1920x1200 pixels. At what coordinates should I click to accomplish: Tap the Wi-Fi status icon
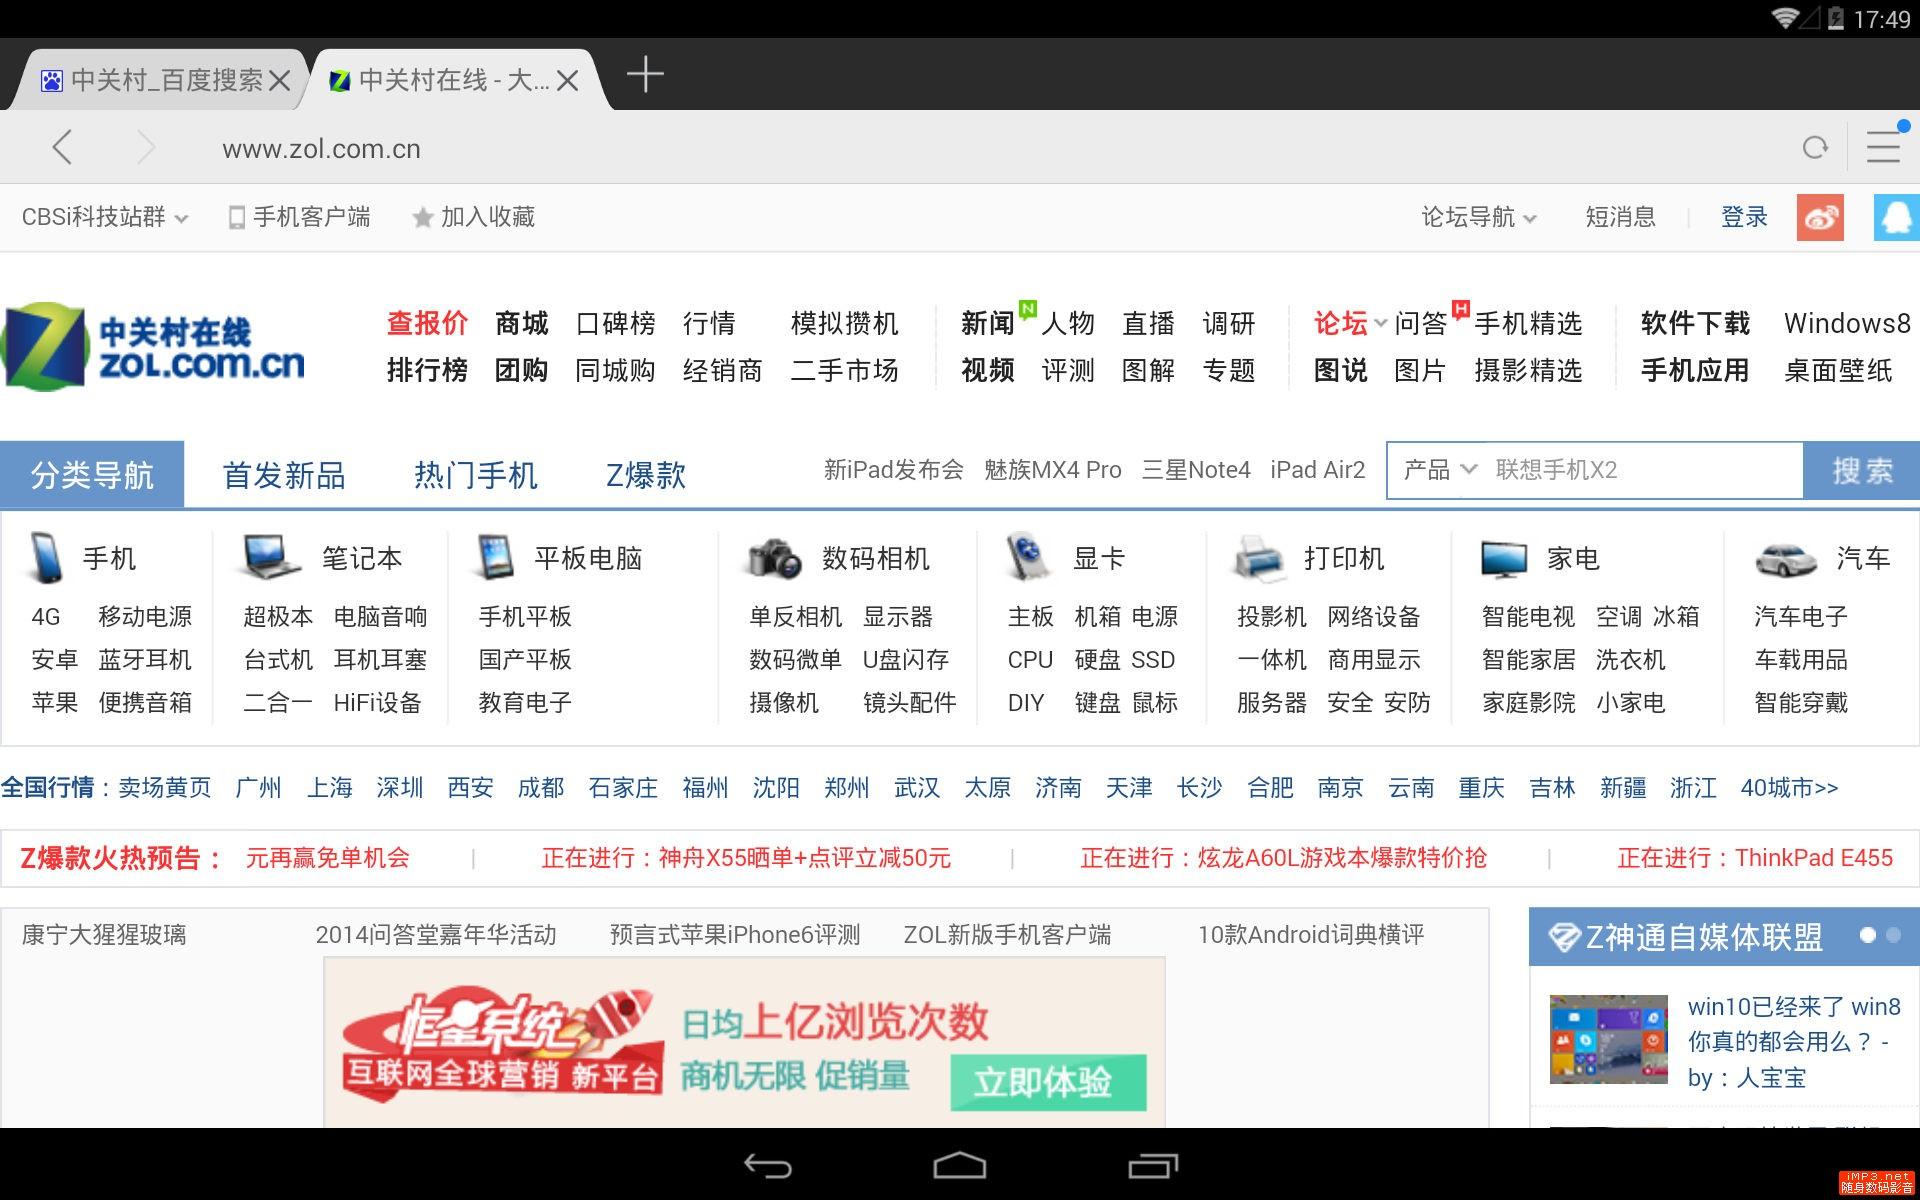(1784, 18)
